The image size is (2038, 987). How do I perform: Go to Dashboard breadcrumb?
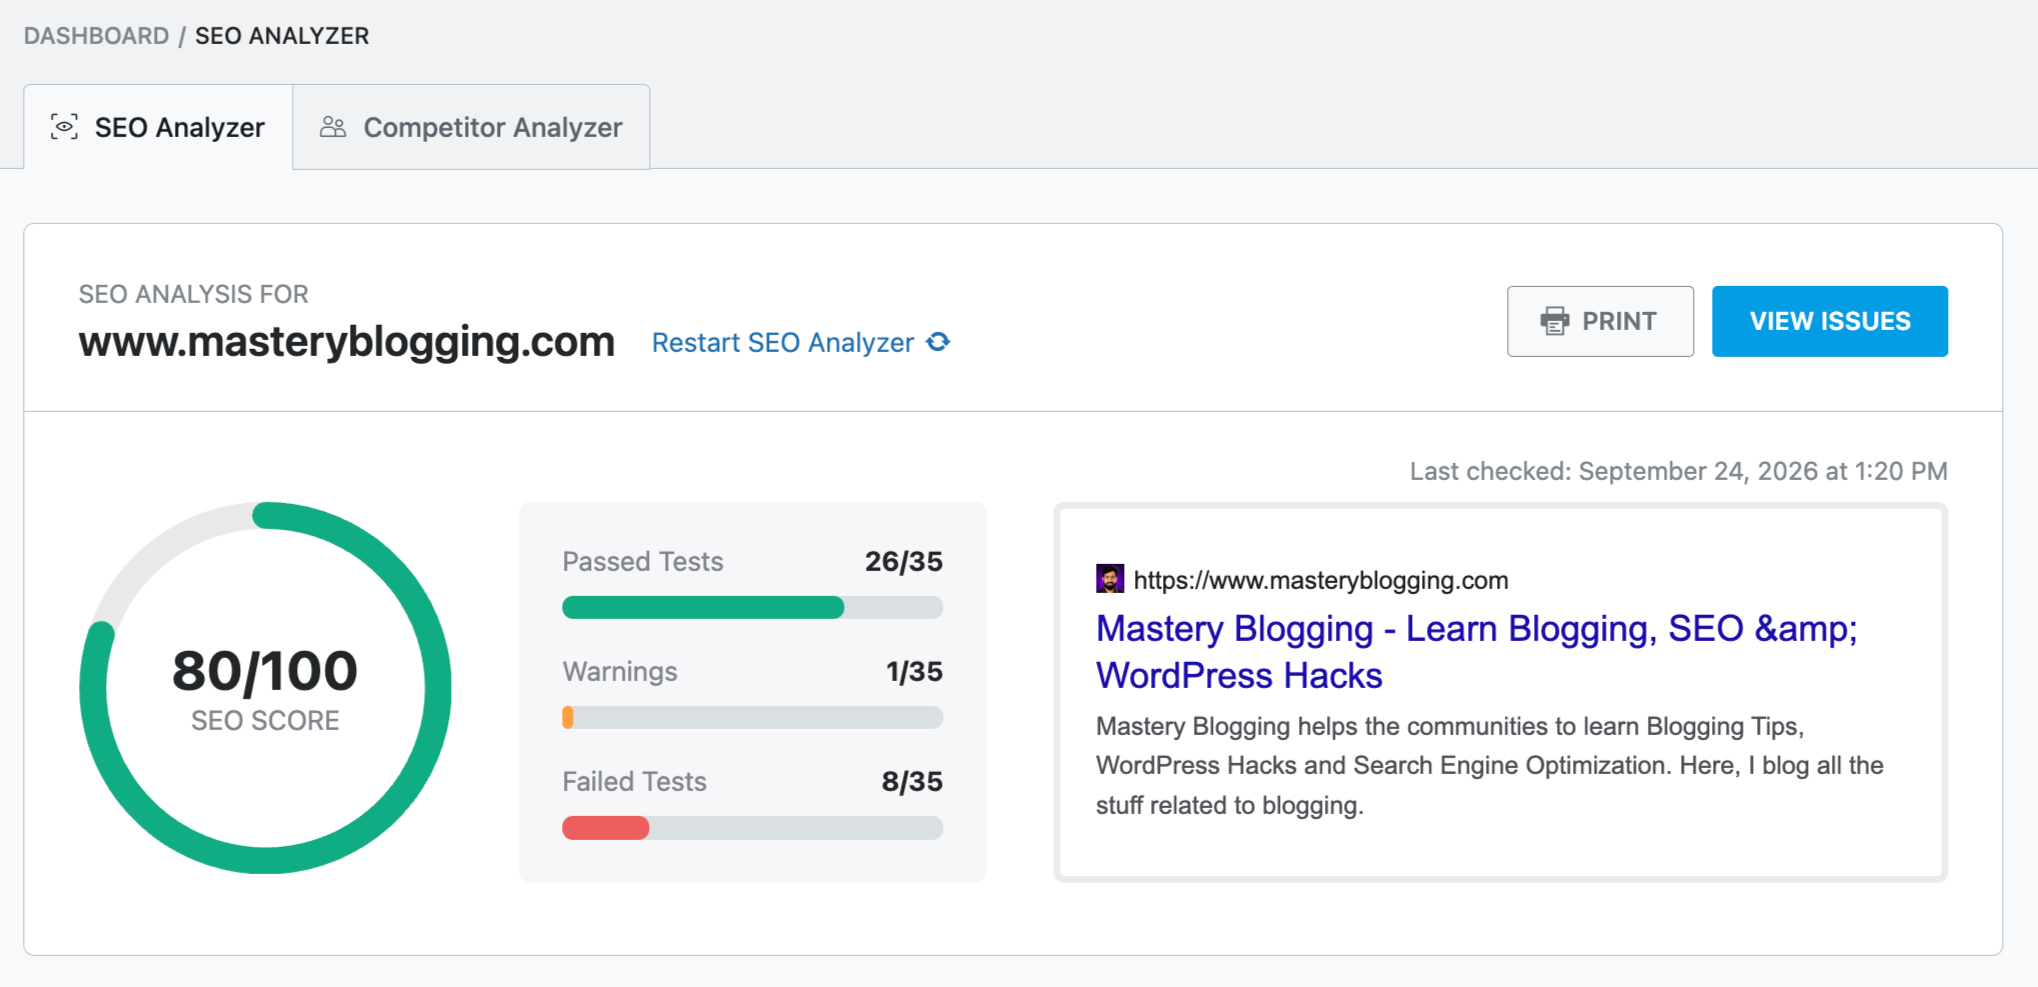pyautogui.click(x=96, y=36)
